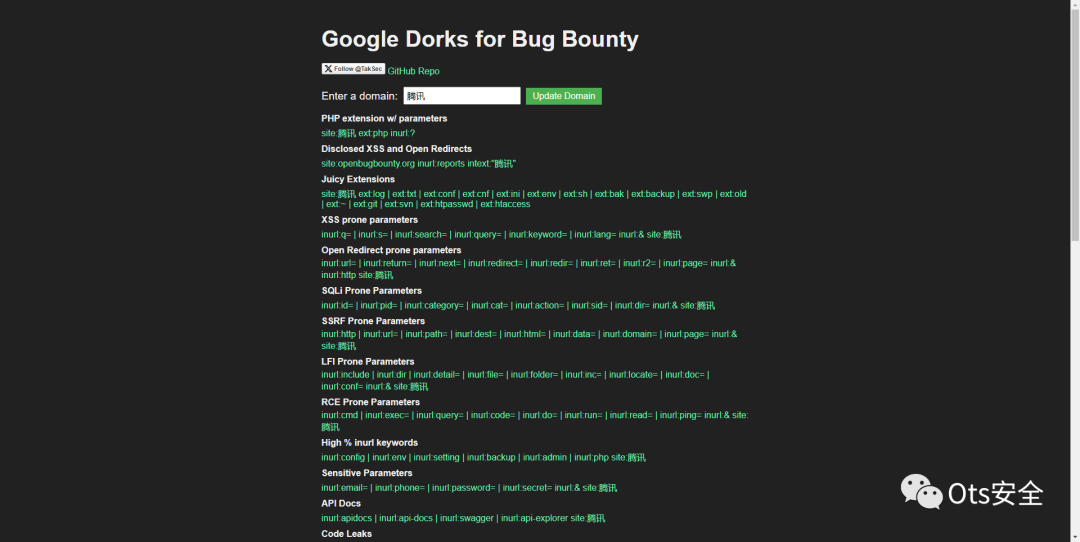Viewport: 1080px width, 542px height.
Task: Click the 'RCE Prone Parameters' heading
Action: click(x=371, y=402)
